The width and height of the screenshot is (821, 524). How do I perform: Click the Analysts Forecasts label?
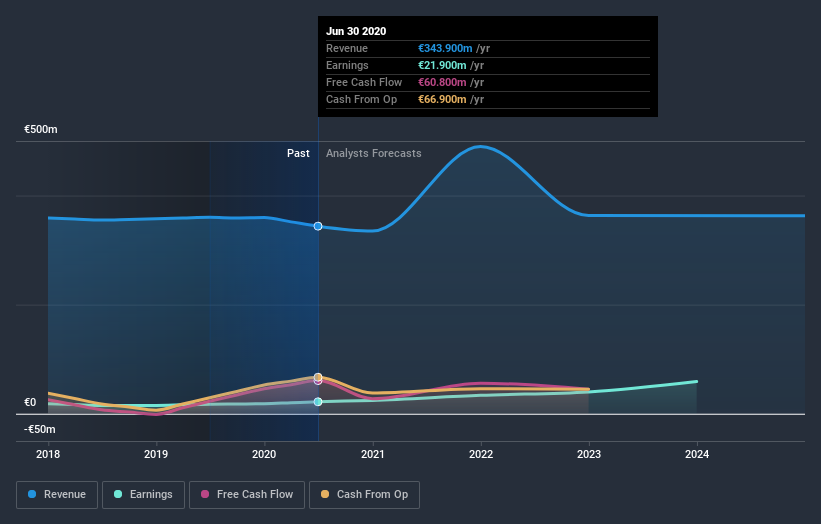[373, 153]
